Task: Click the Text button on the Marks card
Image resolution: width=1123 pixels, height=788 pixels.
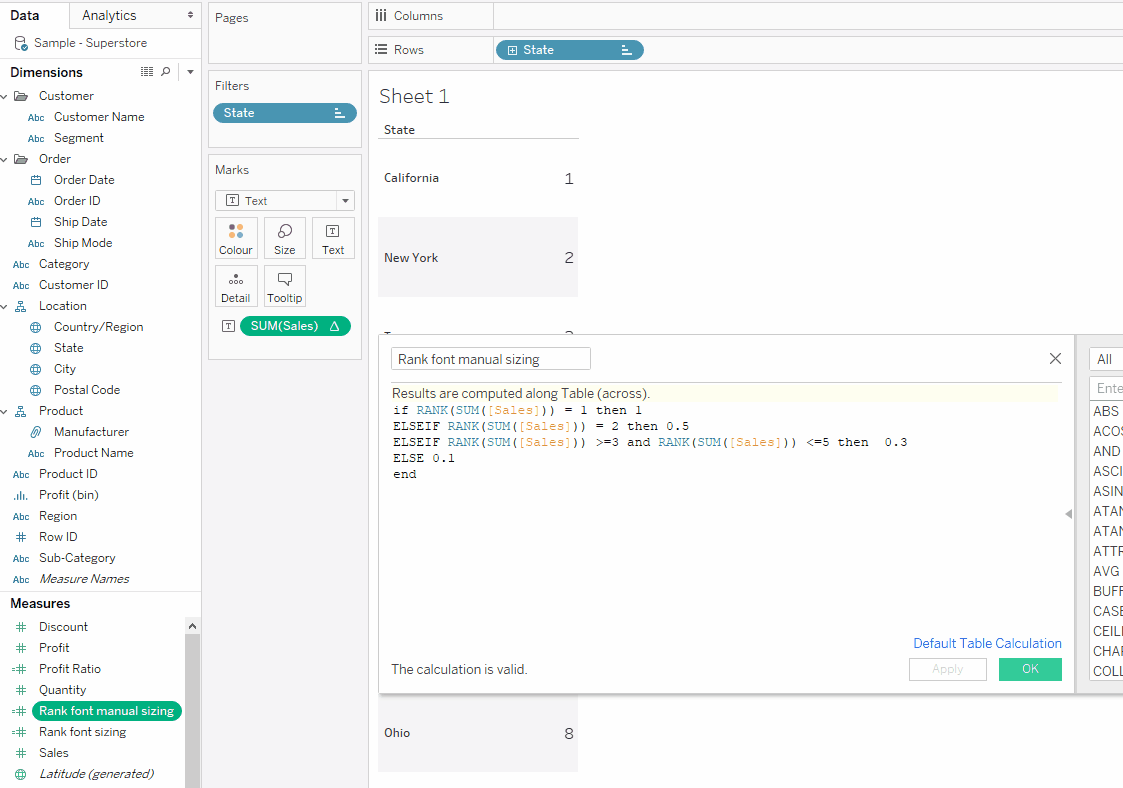Action: [333, 238]
